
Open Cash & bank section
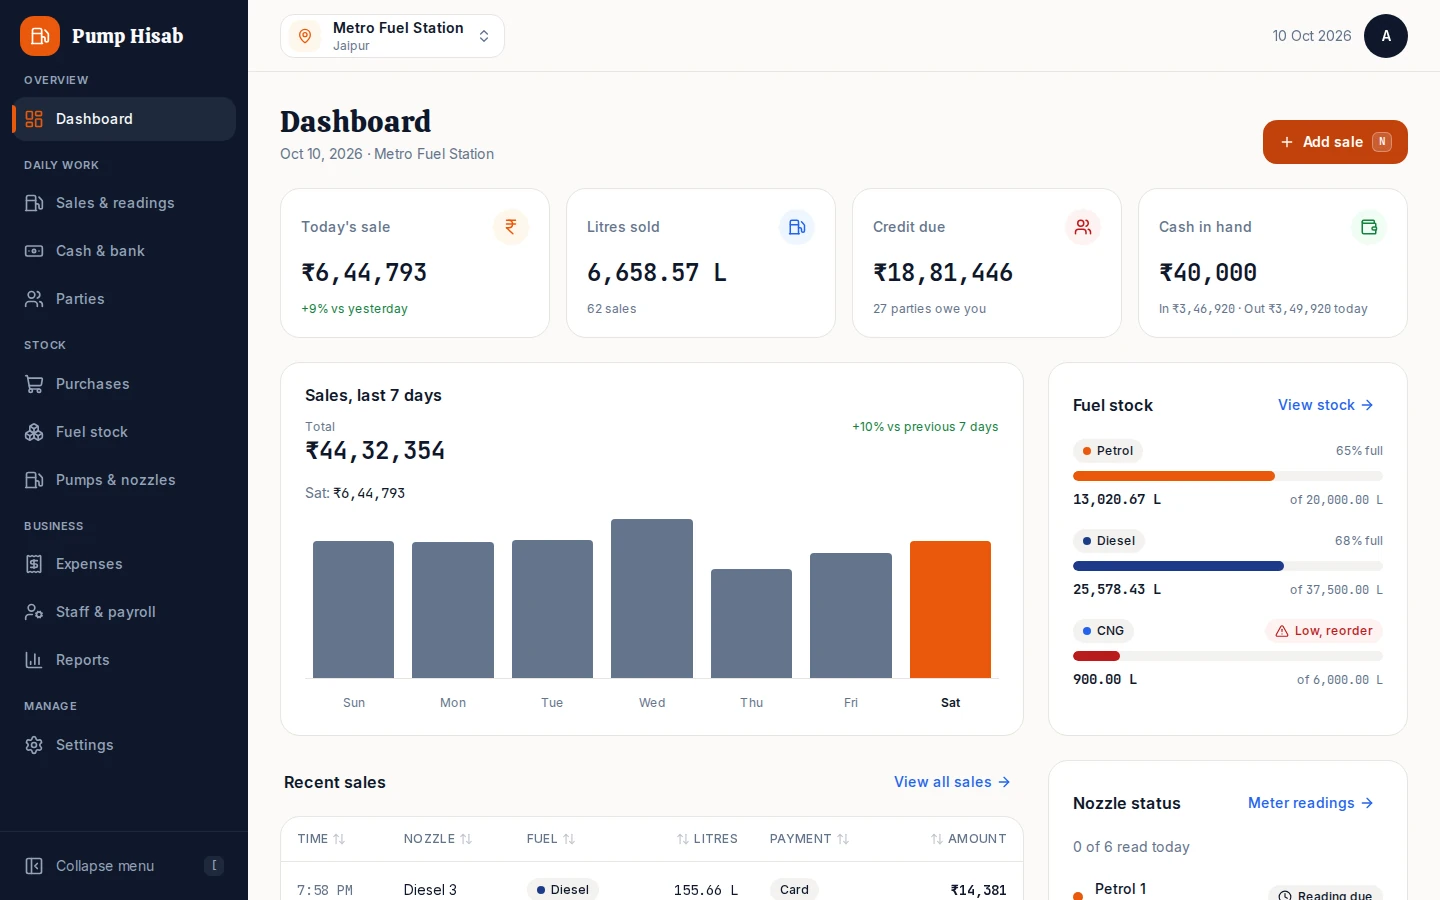pos(124,251)
